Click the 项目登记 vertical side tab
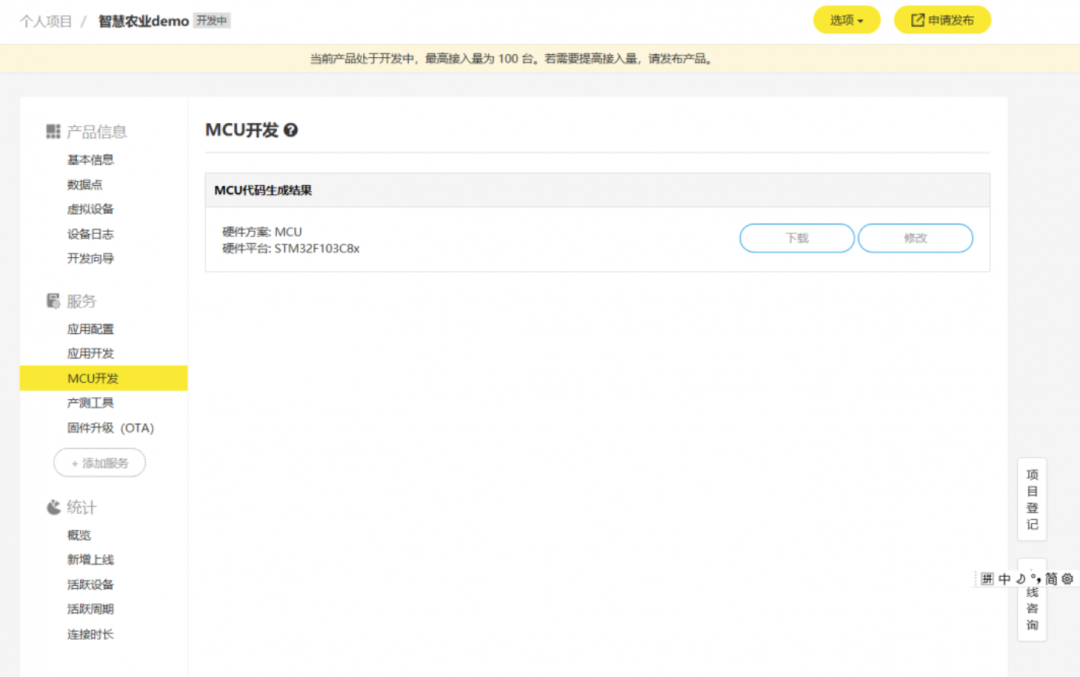1080x677 pixels. click(x=1032, y=497)
